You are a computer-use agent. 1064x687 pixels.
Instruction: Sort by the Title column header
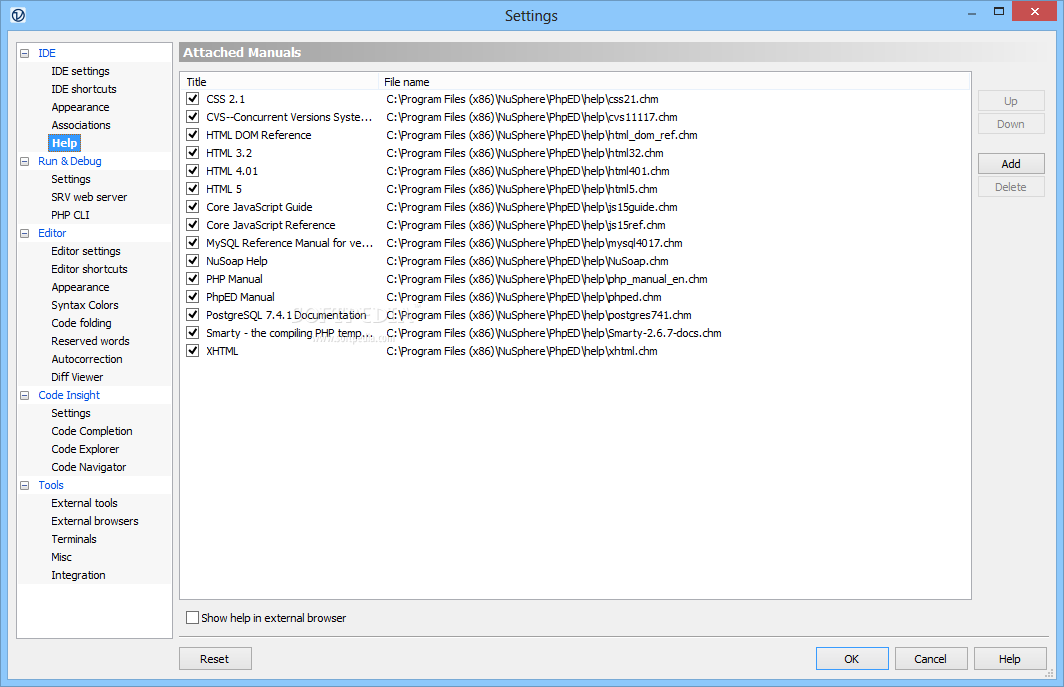280,81
